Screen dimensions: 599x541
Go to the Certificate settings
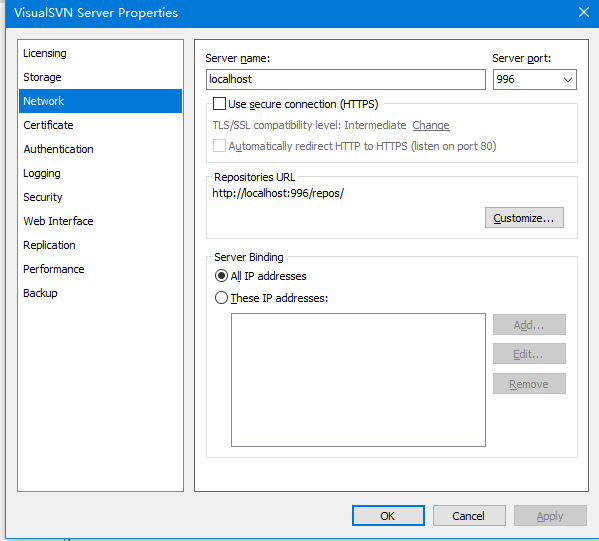coord(100,125)
